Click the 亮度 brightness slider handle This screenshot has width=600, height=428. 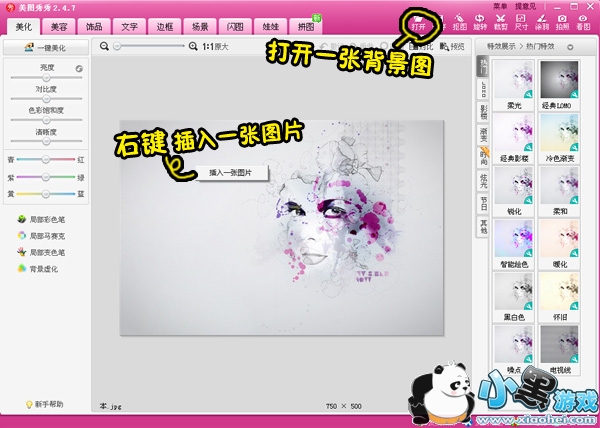coord(46,77)
